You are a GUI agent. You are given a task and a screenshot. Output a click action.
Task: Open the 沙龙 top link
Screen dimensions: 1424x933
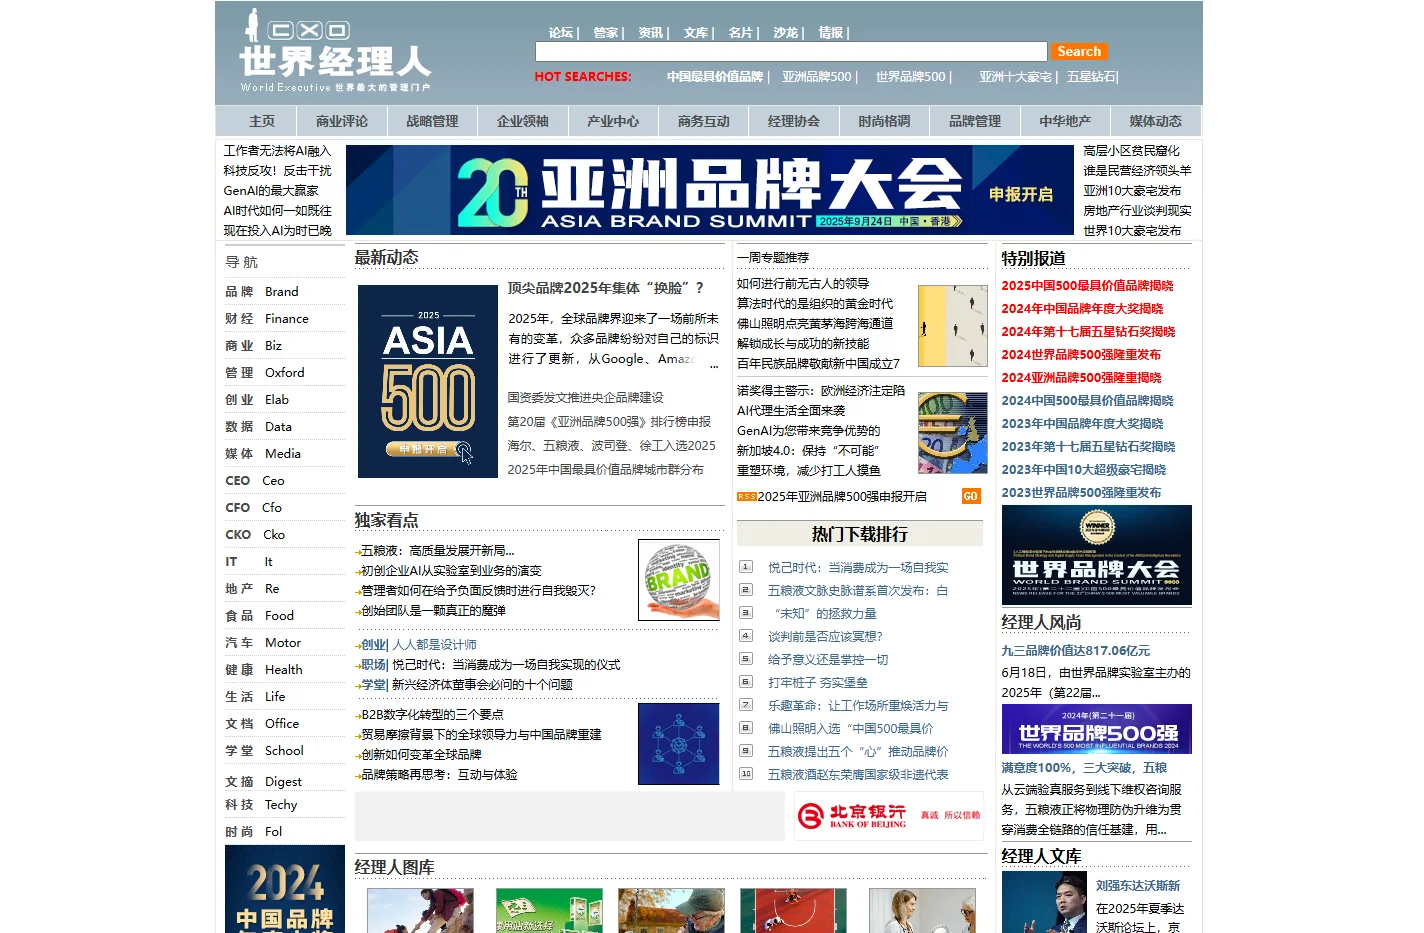tap(786, 33)
